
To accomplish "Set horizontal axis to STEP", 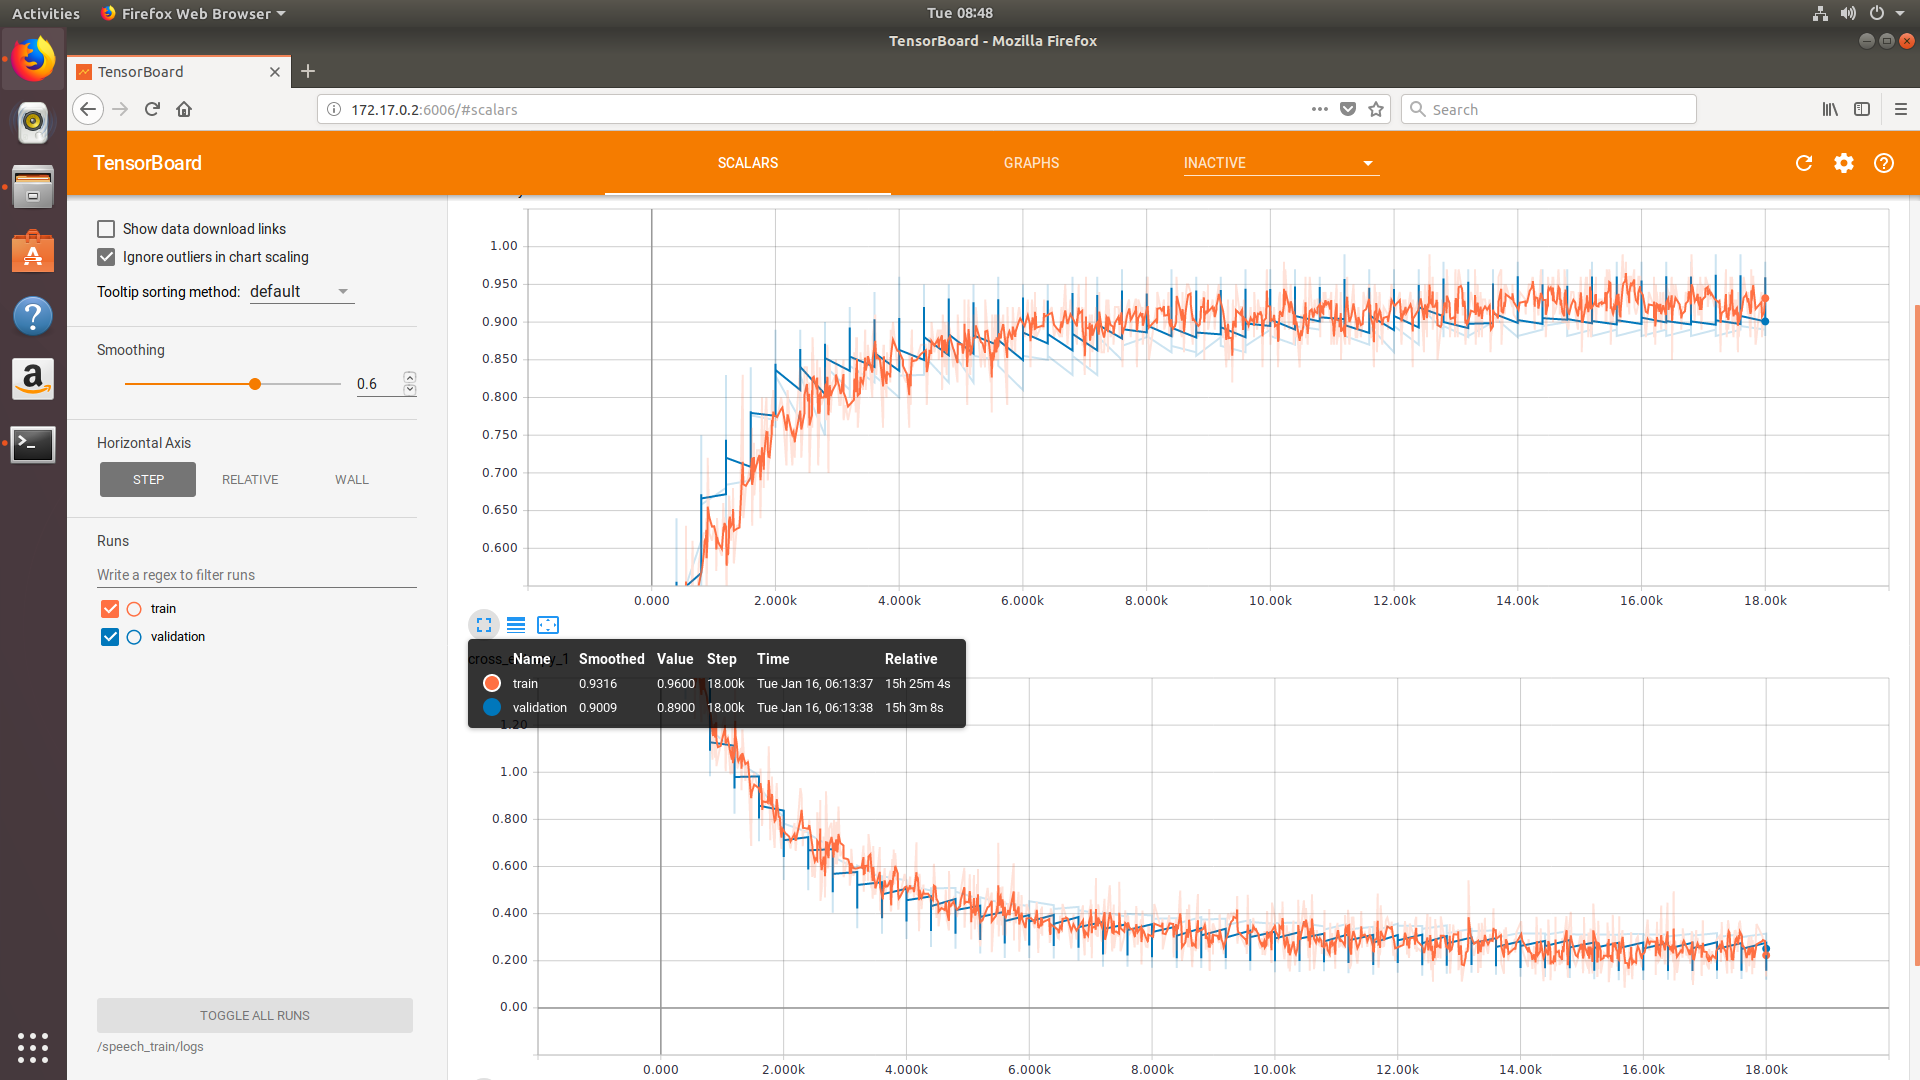I will (x=148, y=480).
